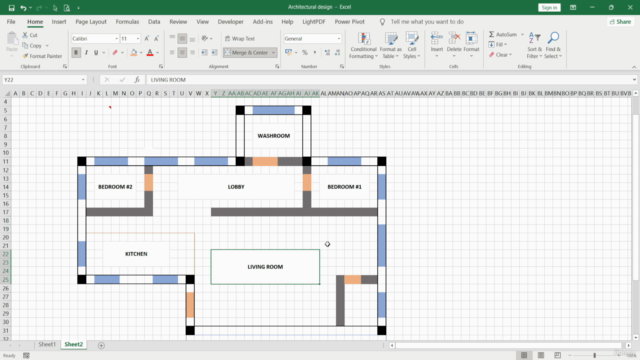Click the Format cells icon
Screen dimensions: 640x360
(x=471, y=38)
